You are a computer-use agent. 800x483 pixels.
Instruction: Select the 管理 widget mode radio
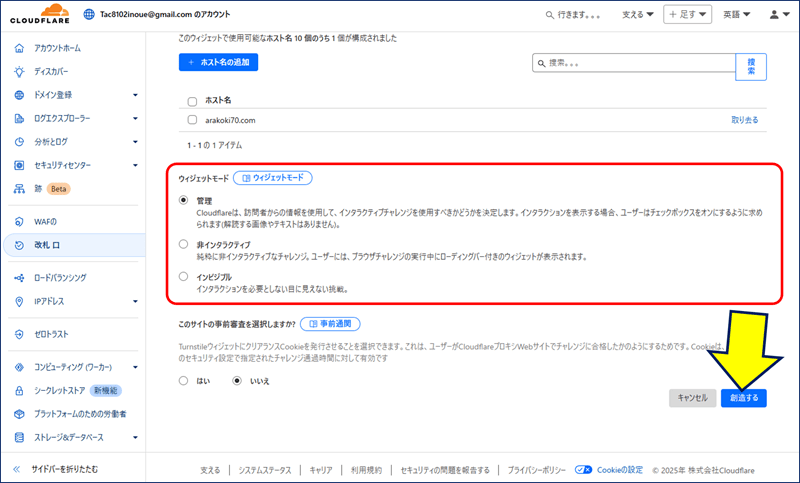coord(184,200)
